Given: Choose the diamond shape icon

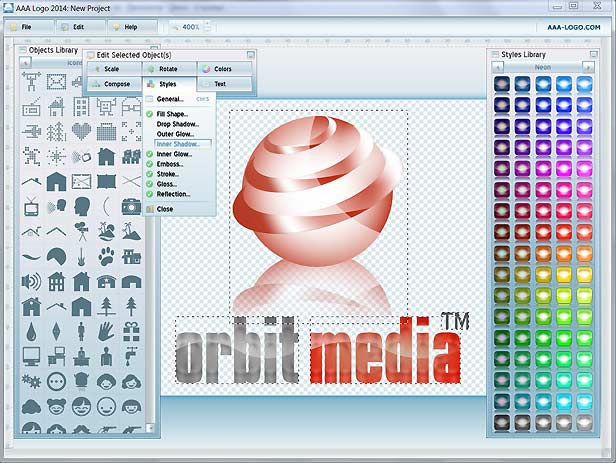Looking at the screenshot, I should pyautogui.click(x=57, y=332).
